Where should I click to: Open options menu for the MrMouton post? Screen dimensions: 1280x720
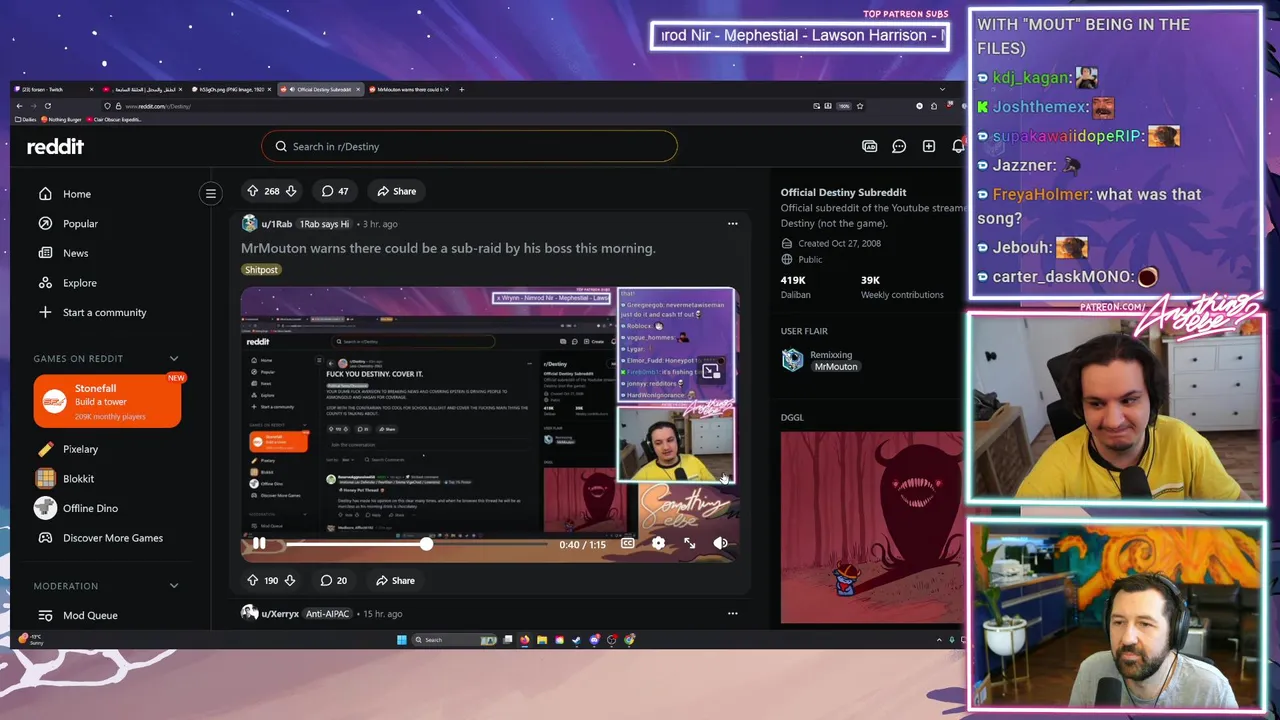732,224
